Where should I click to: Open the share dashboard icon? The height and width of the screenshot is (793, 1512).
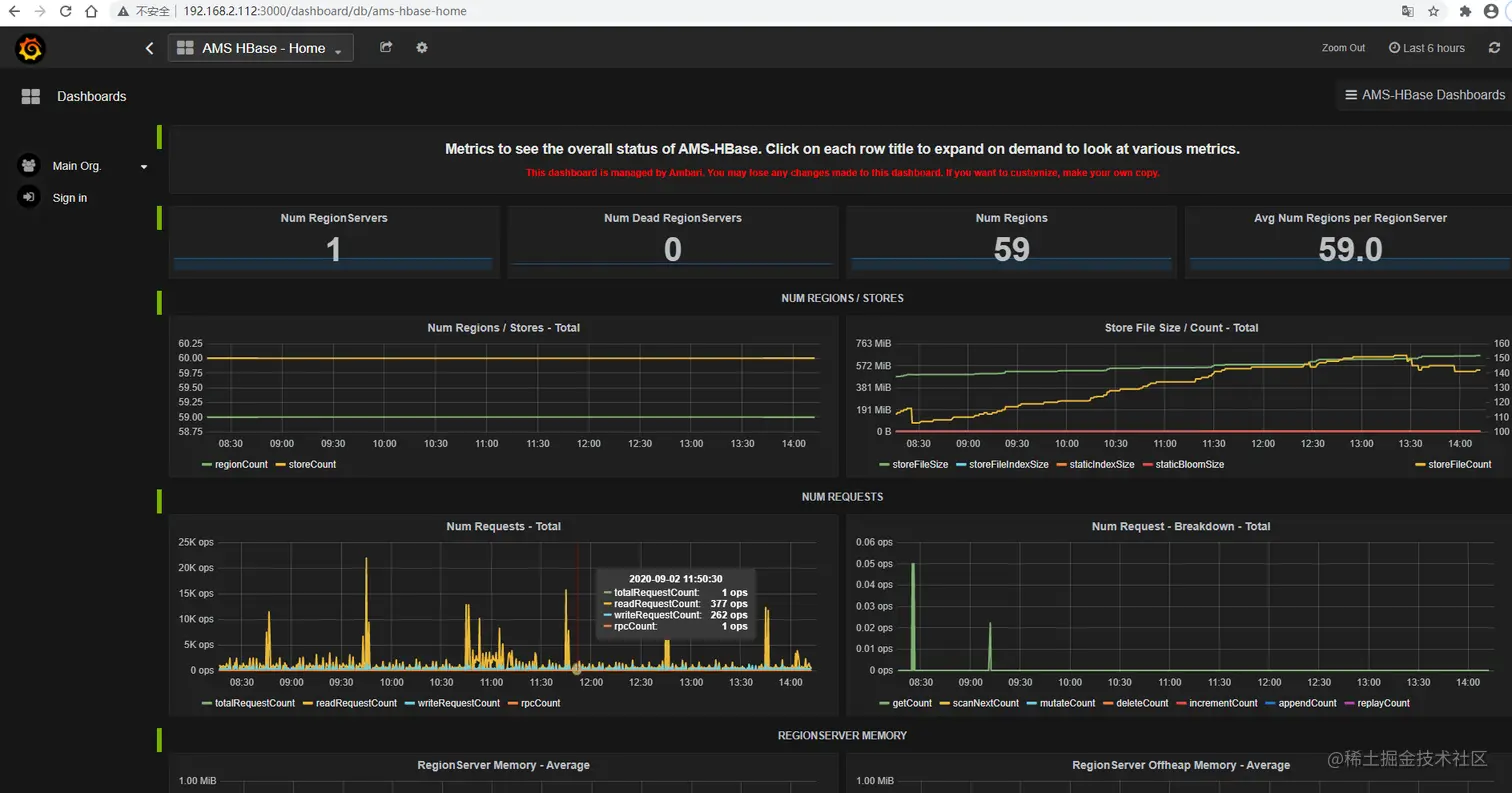point(386,47)
